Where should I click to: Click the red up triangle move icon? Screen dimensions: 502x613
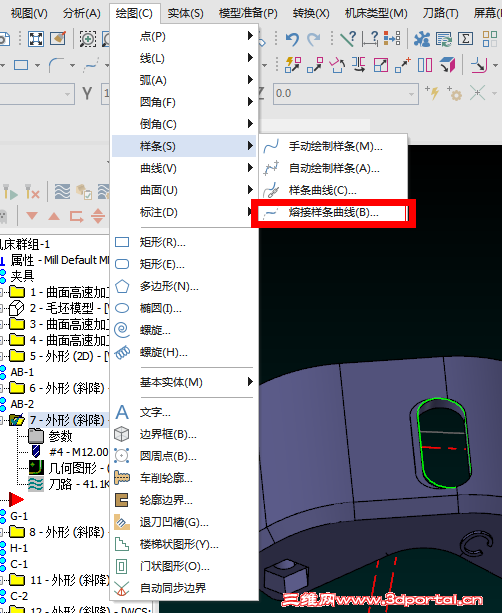point(54,216)
